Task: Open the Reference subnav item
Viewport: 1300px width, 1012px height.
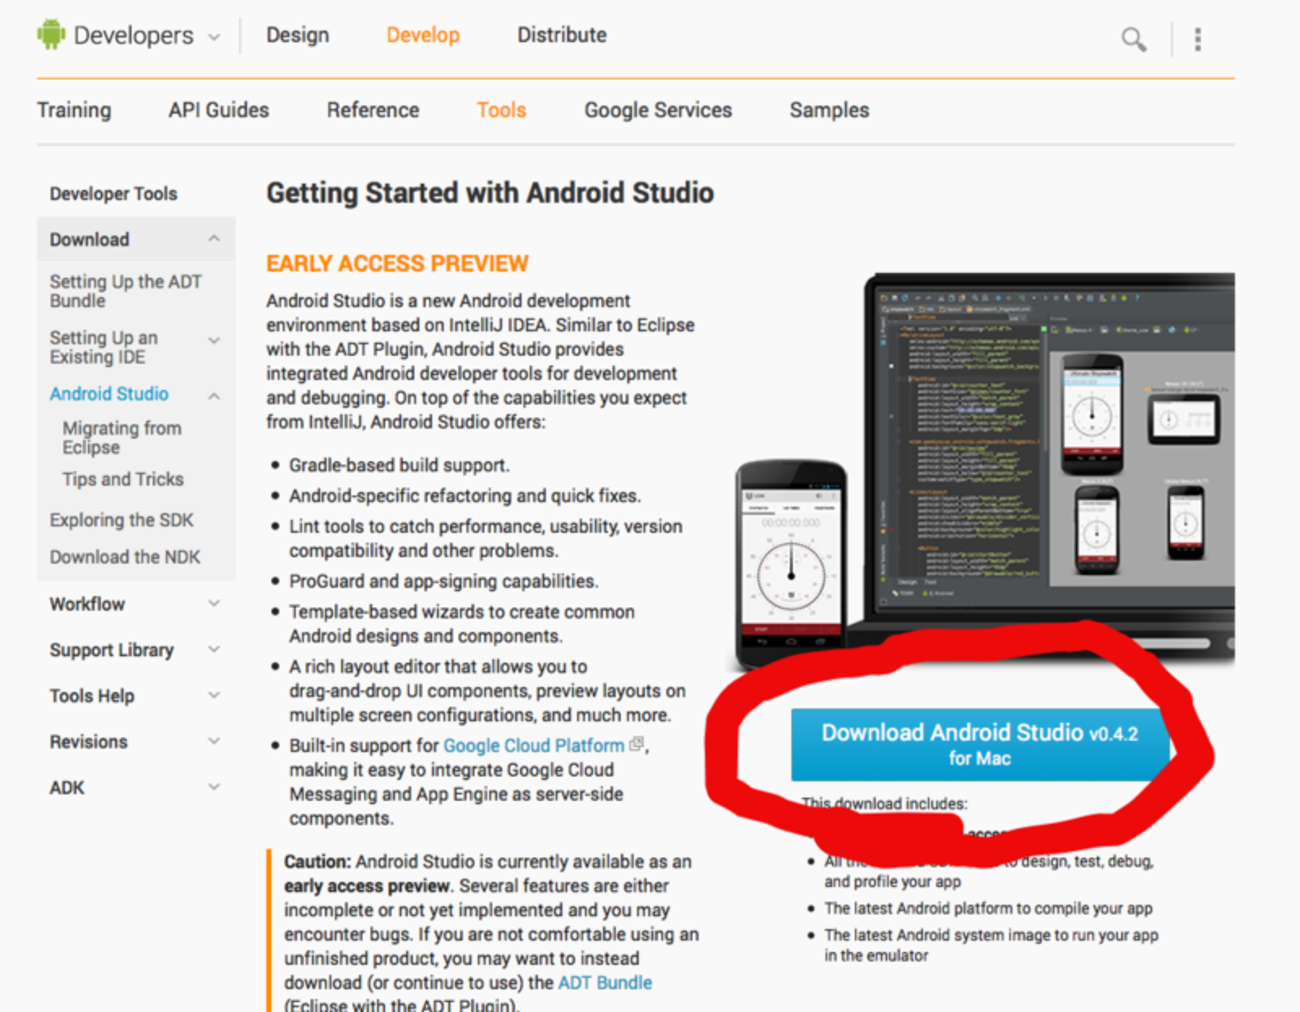Action: click(373, 110)
